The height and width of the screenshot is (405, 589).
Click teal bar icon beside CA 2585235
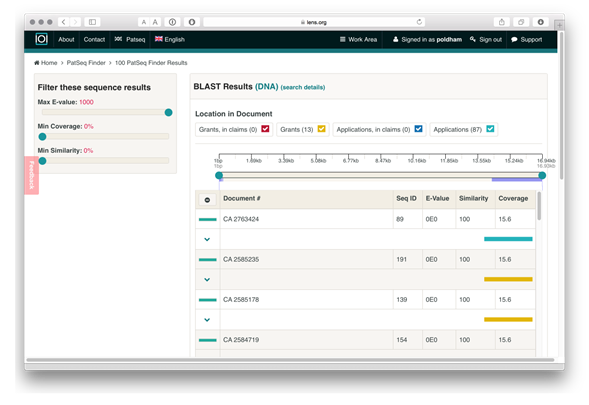coord(207,260)
